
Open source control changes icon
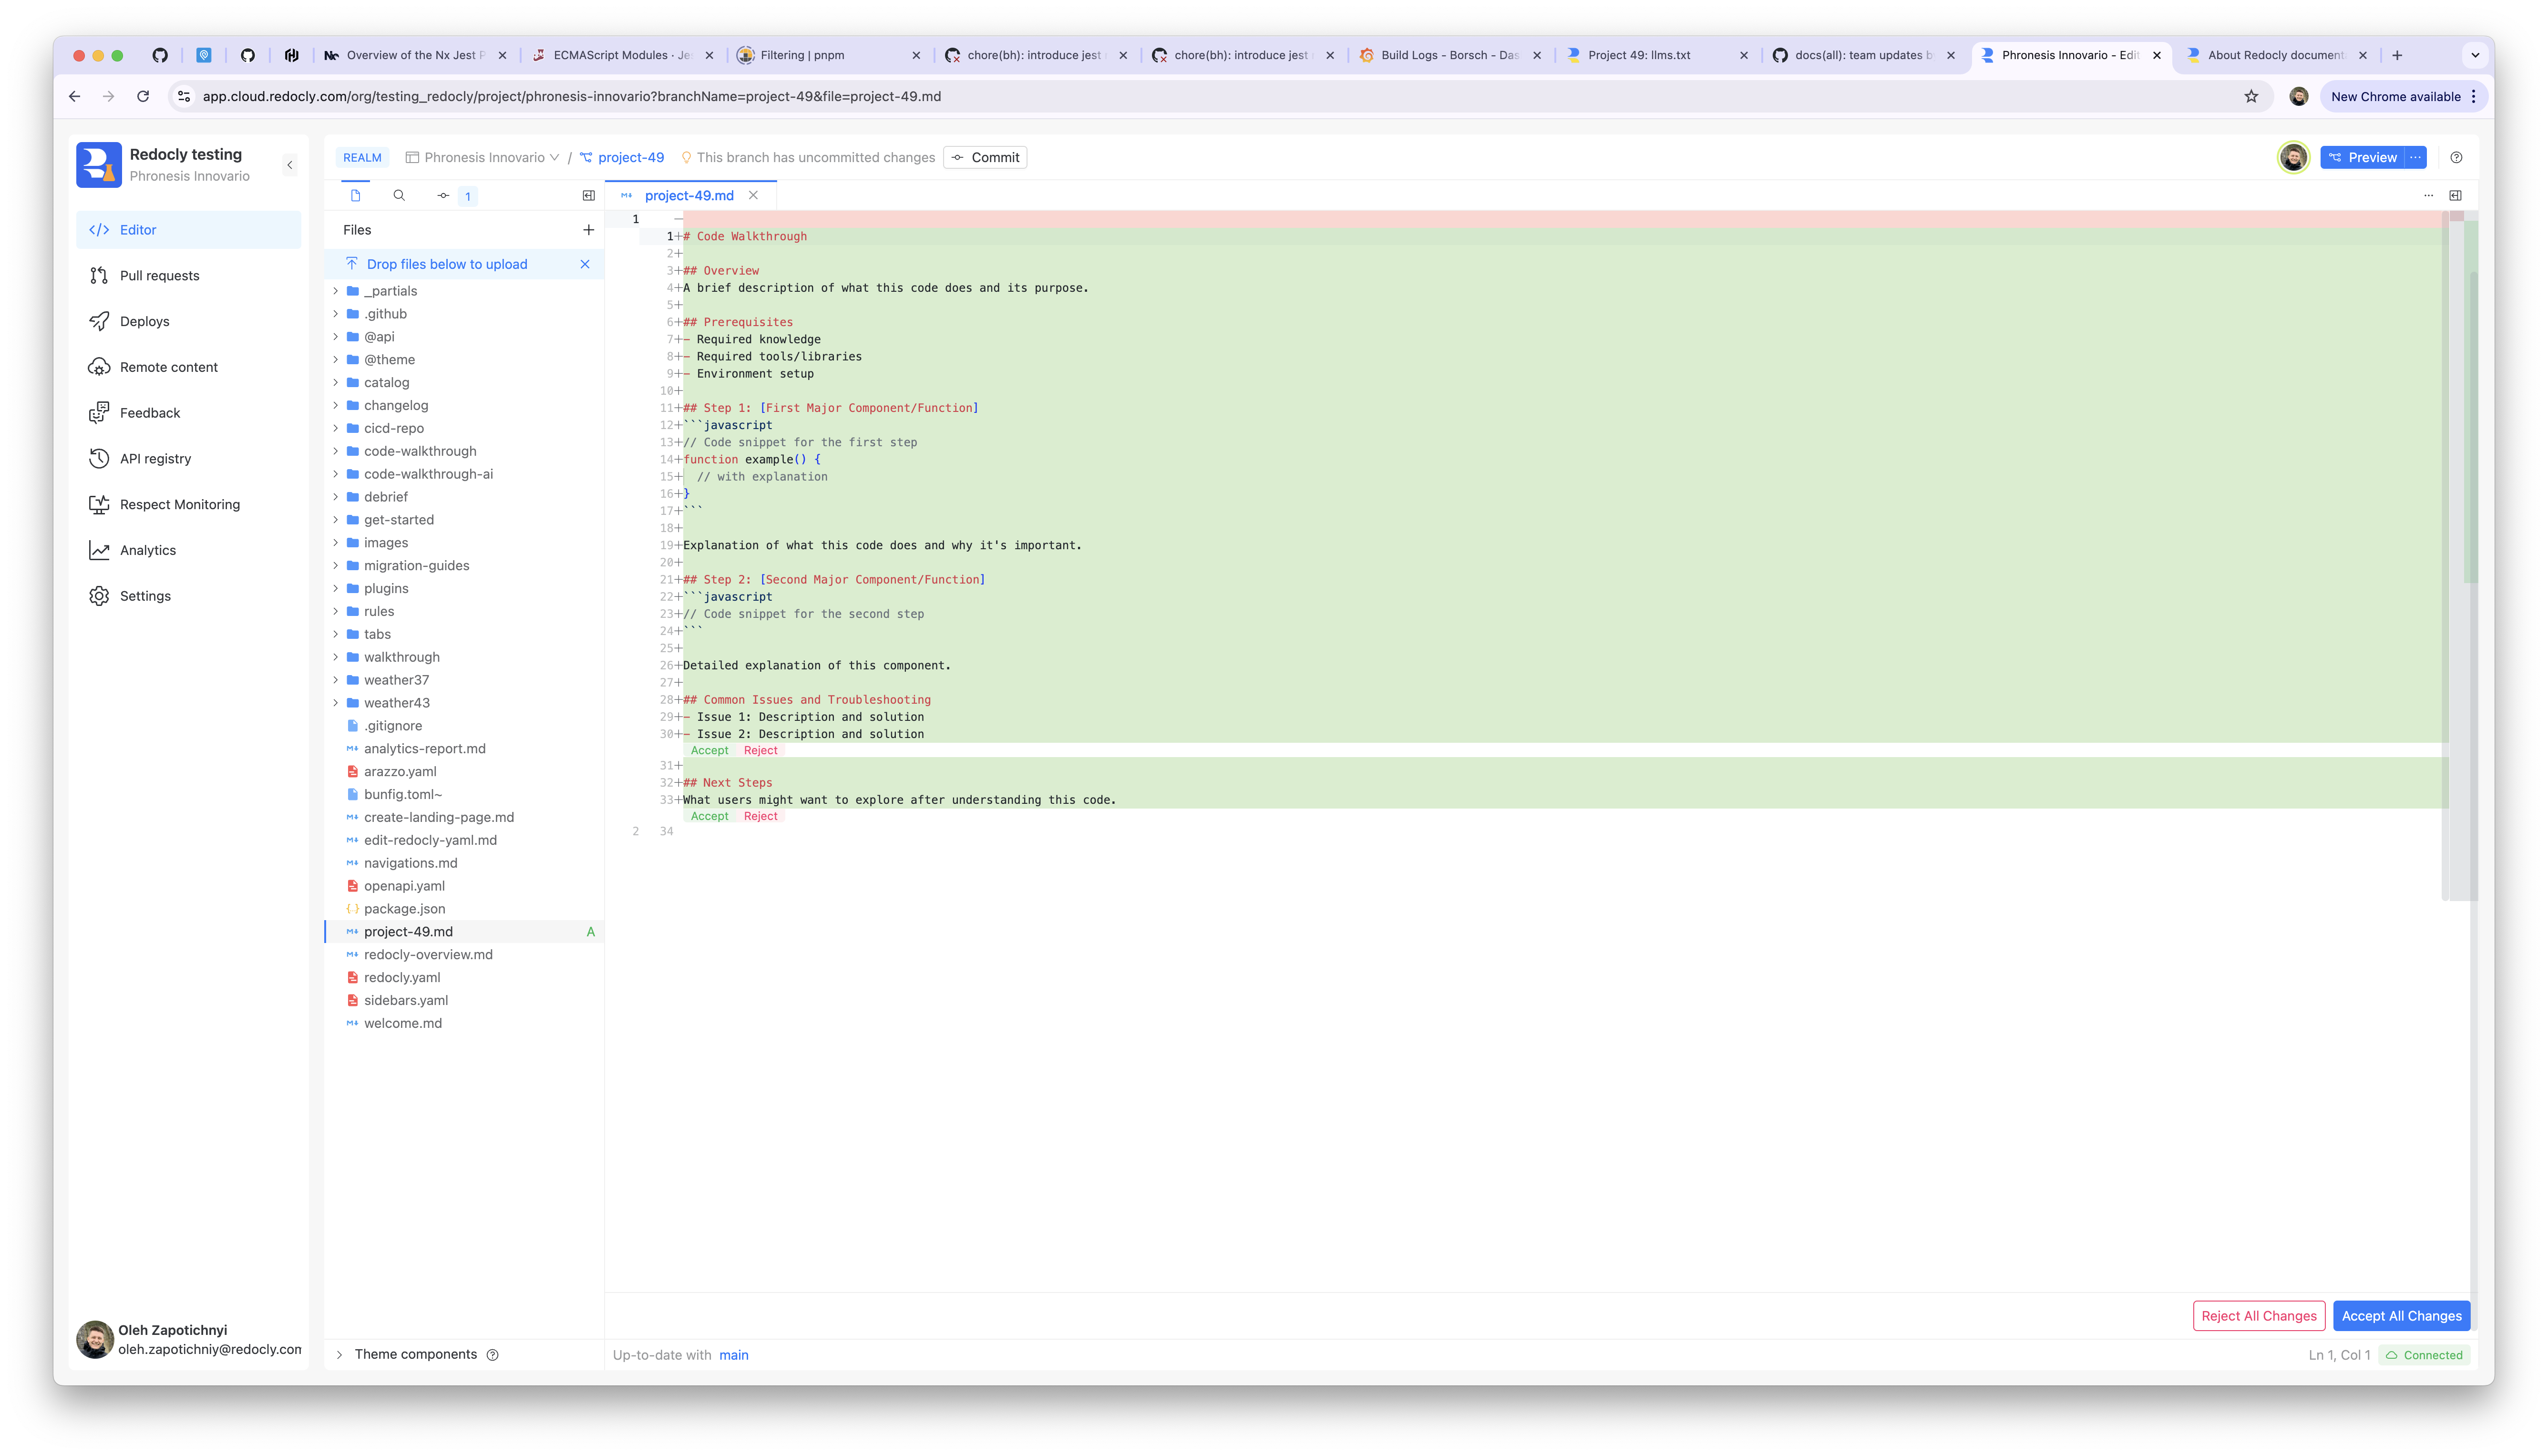click(443, 196)
